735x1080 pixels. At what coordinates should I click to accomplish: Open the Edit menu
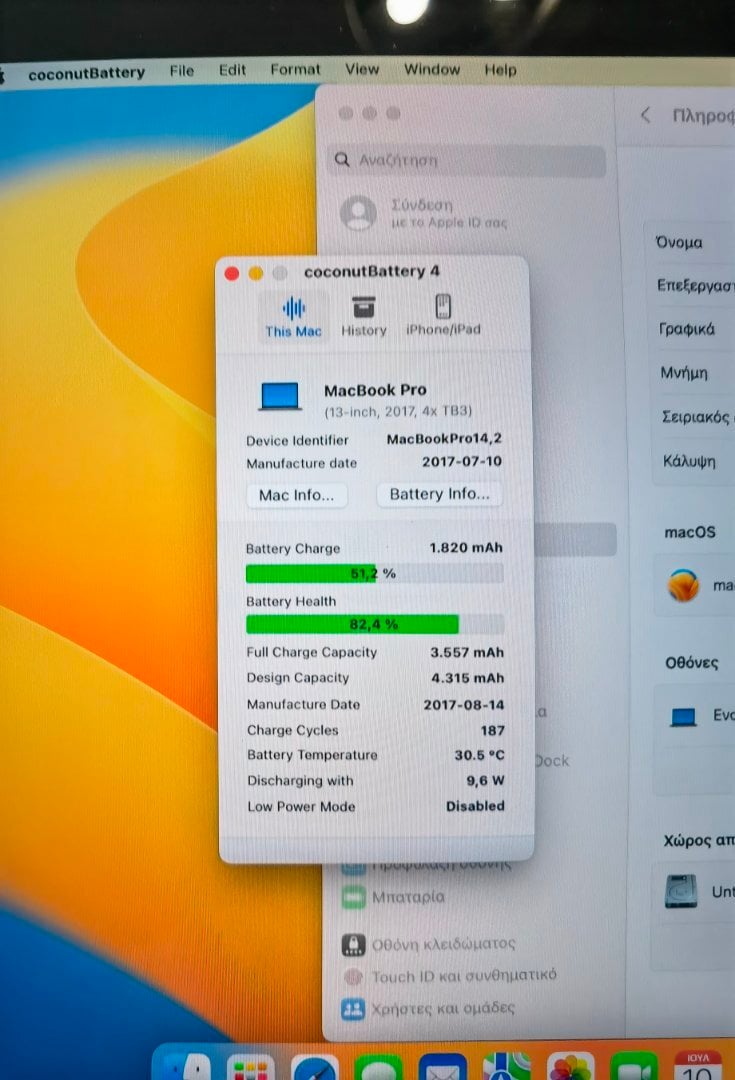coord(232,70)
